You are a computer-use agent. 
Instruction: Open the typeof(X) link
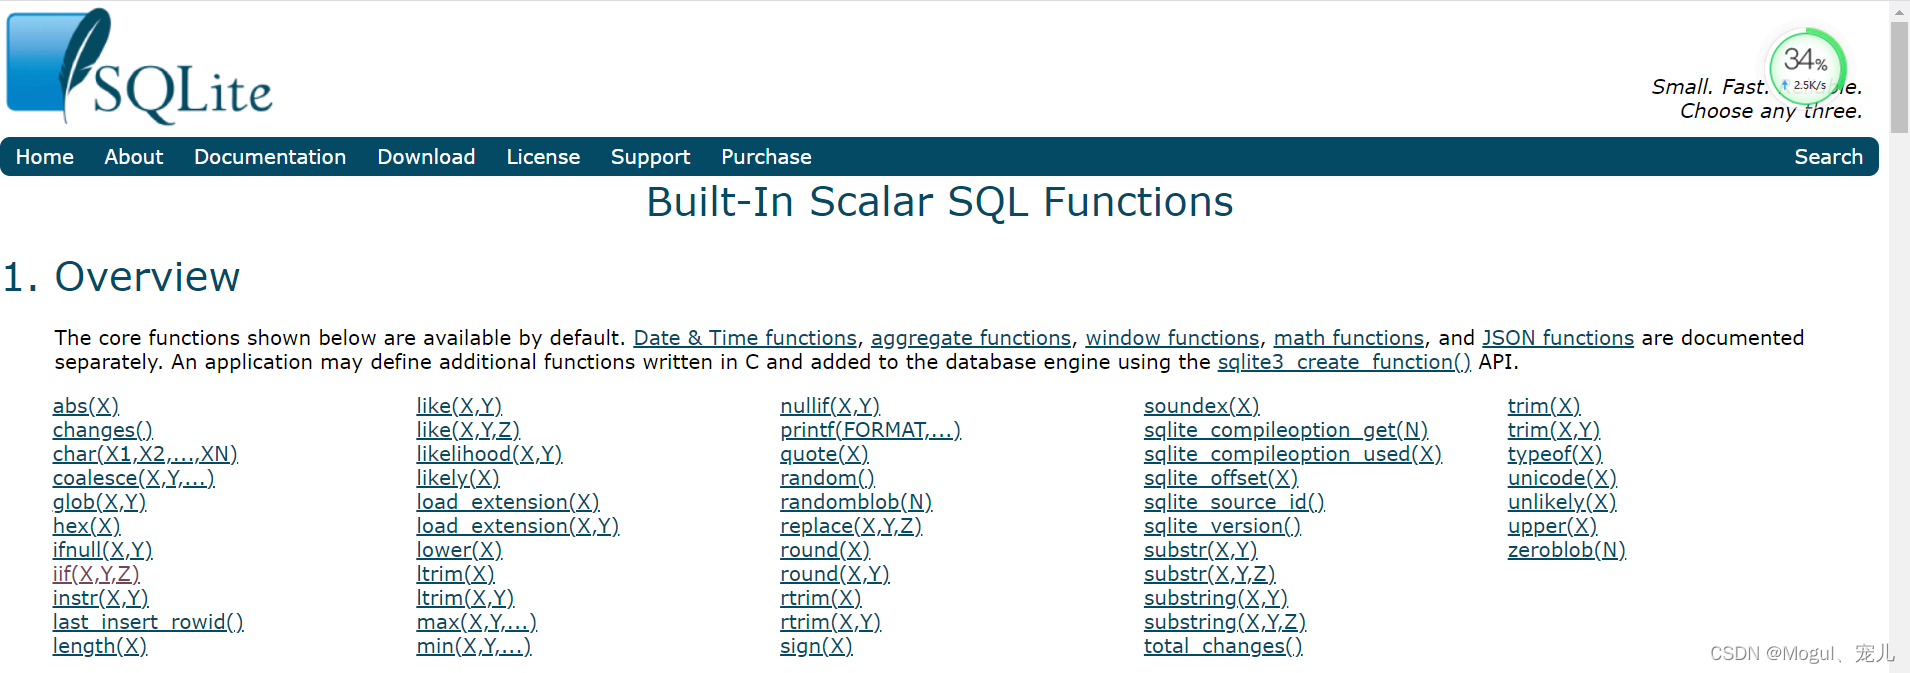1555,454
